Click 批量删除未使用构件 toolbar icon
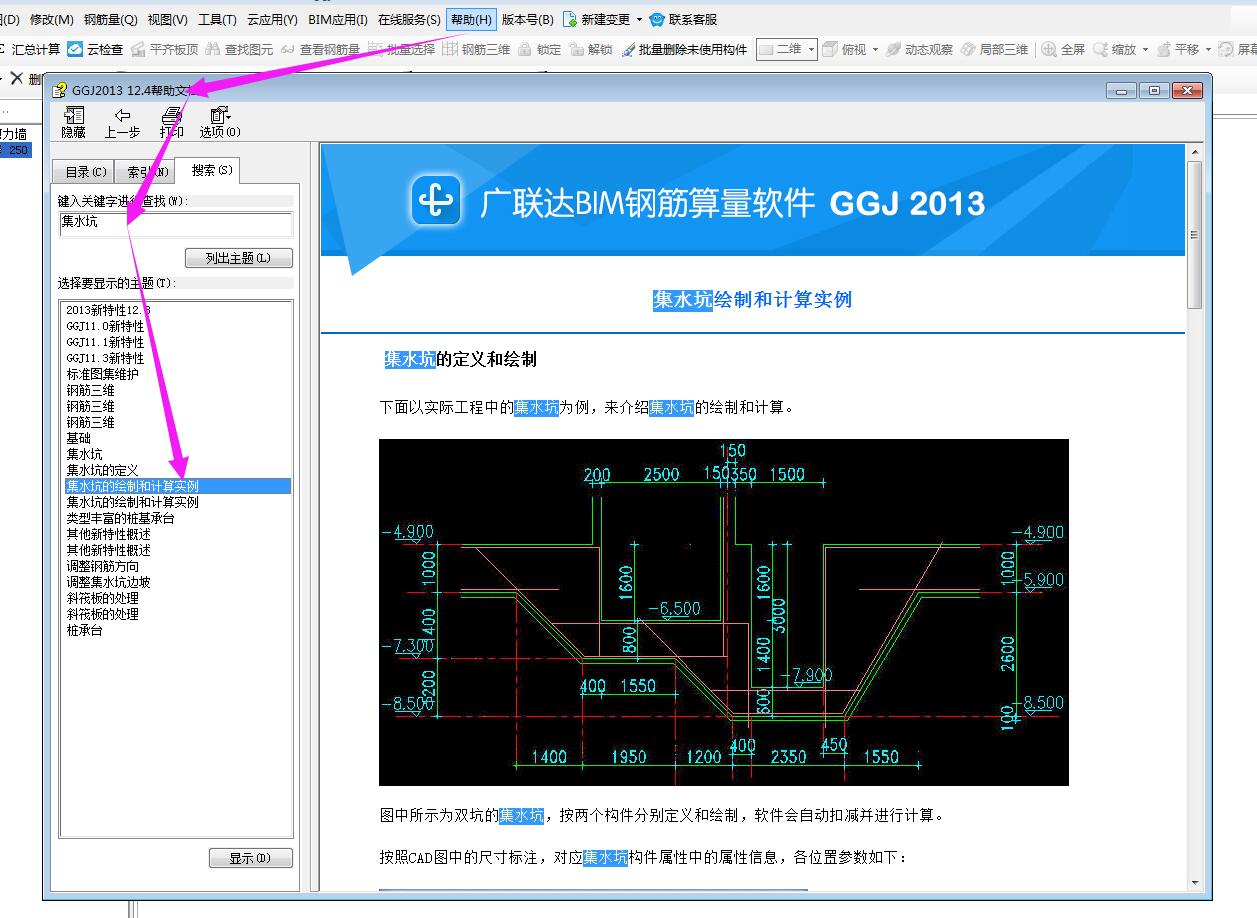Image resolution: width=1257 pixels, height=918 pixels. click(628, 49)
